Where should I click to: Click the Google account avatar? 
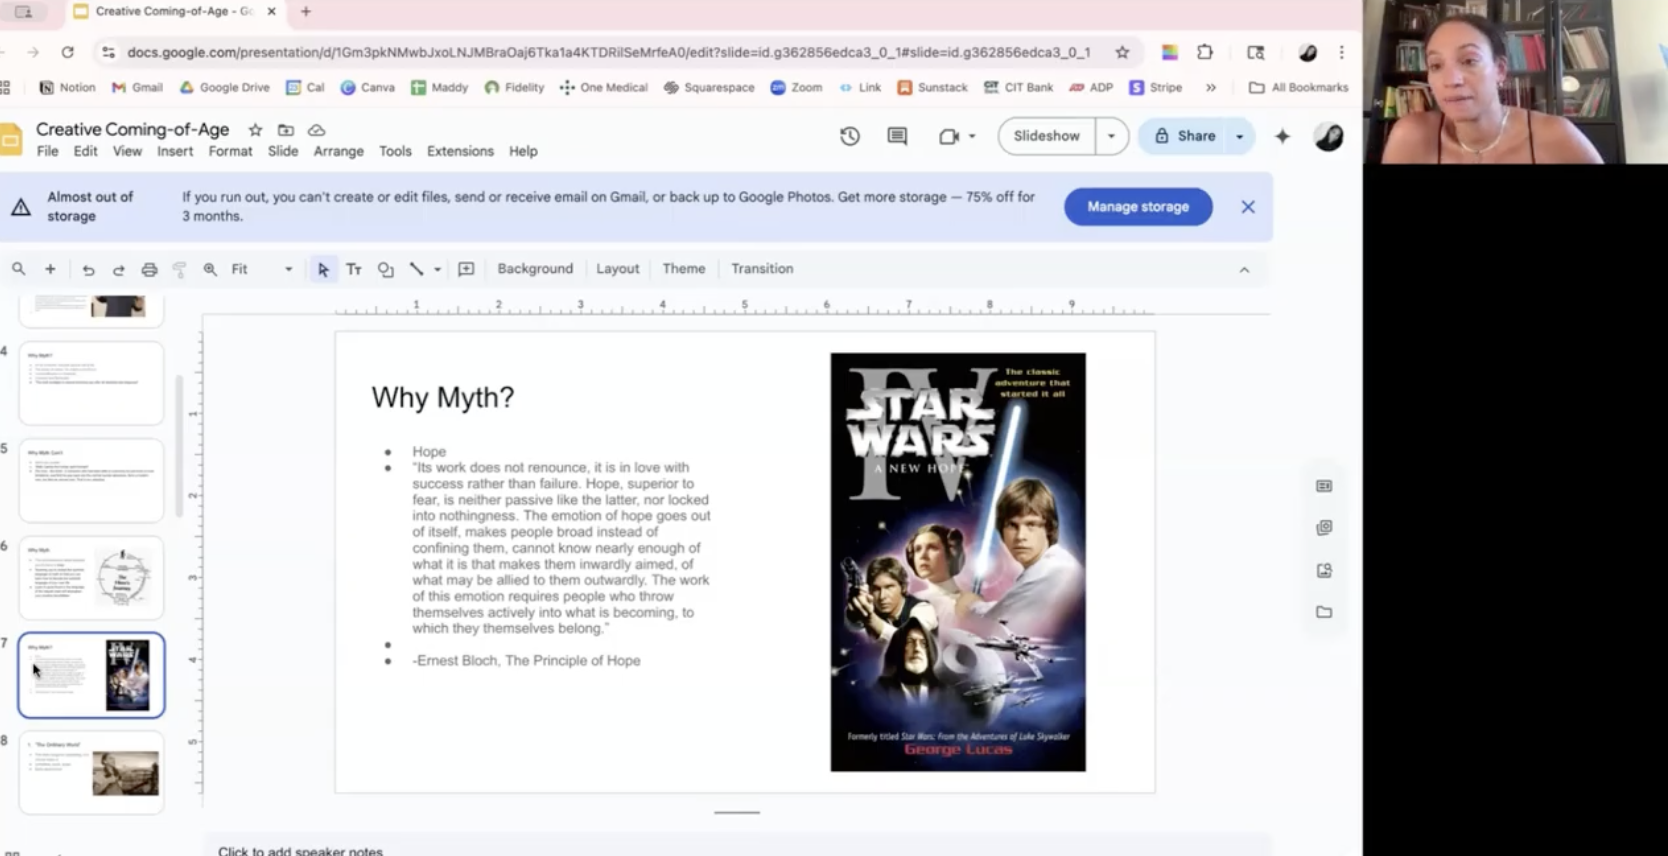pyautogui.click(x=1329, y=137)
